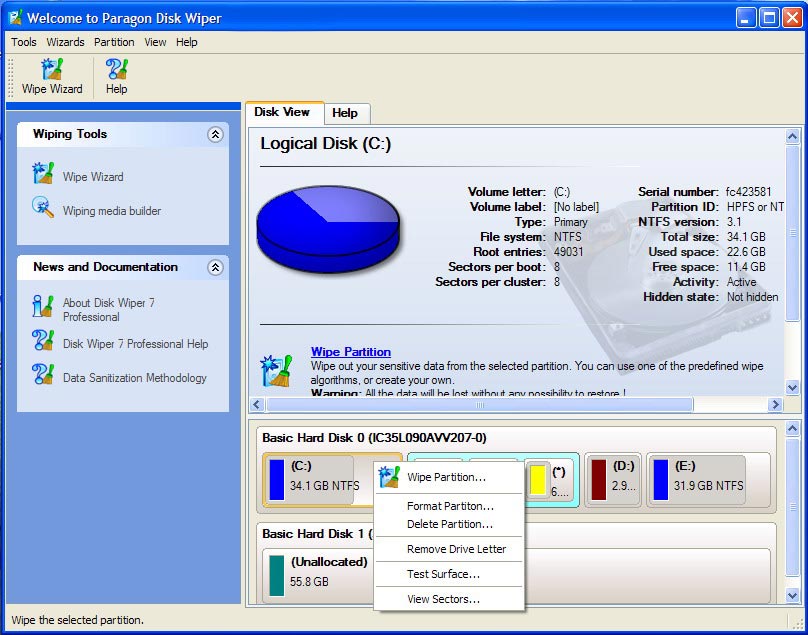
Task: Open Disk Wiper 7 Professional Help
Action: click(x=135, y=344)
